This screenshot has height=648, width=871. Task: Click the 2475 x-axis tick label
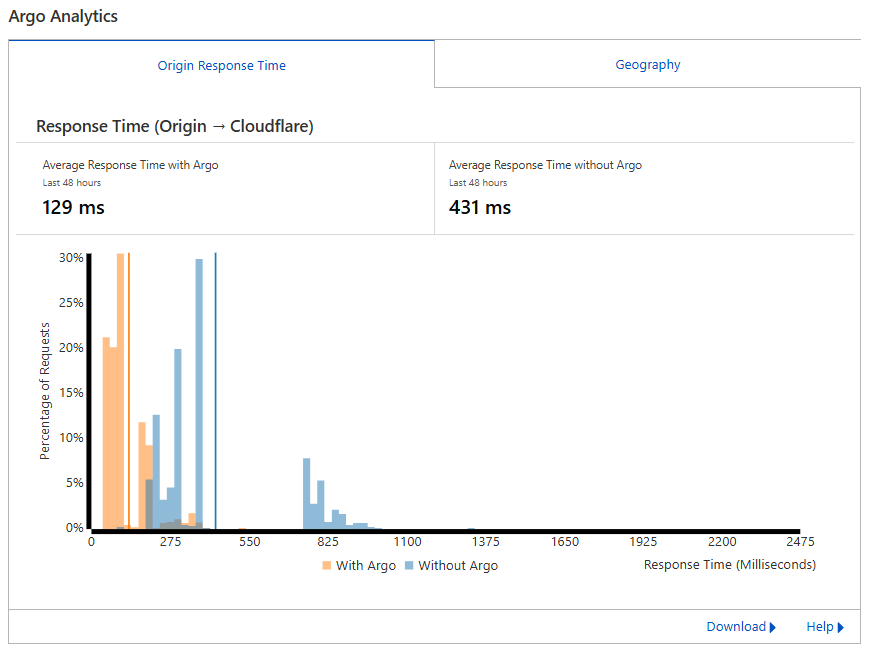pyautogui.click(x=800, y=541)
